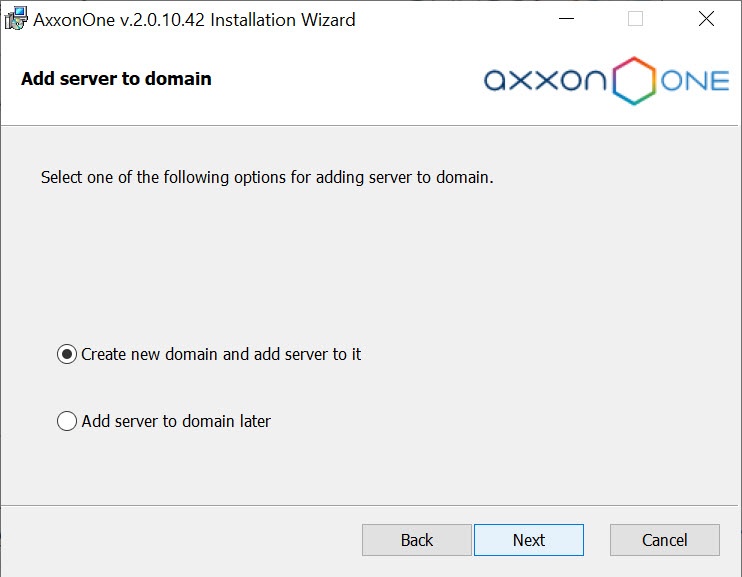Click the "Add server to domain" heading

point(116,79)
